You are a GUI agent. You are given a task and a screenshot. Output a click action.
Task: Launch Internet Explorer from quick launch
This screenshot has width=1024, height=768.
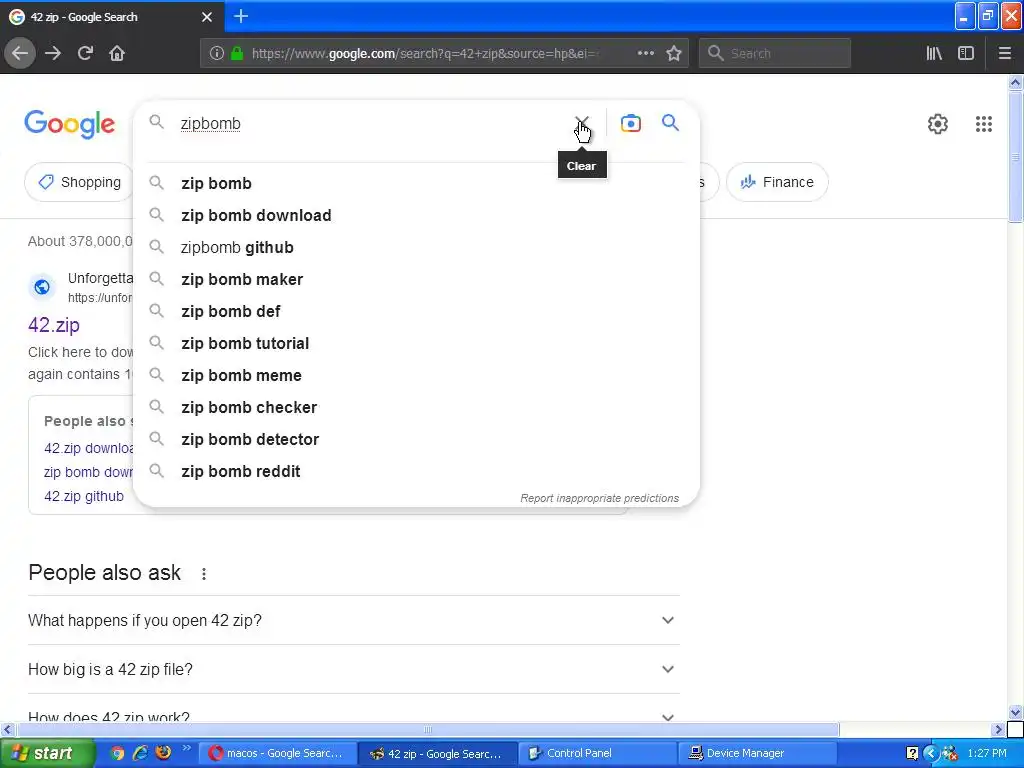(x=140, y=753)
